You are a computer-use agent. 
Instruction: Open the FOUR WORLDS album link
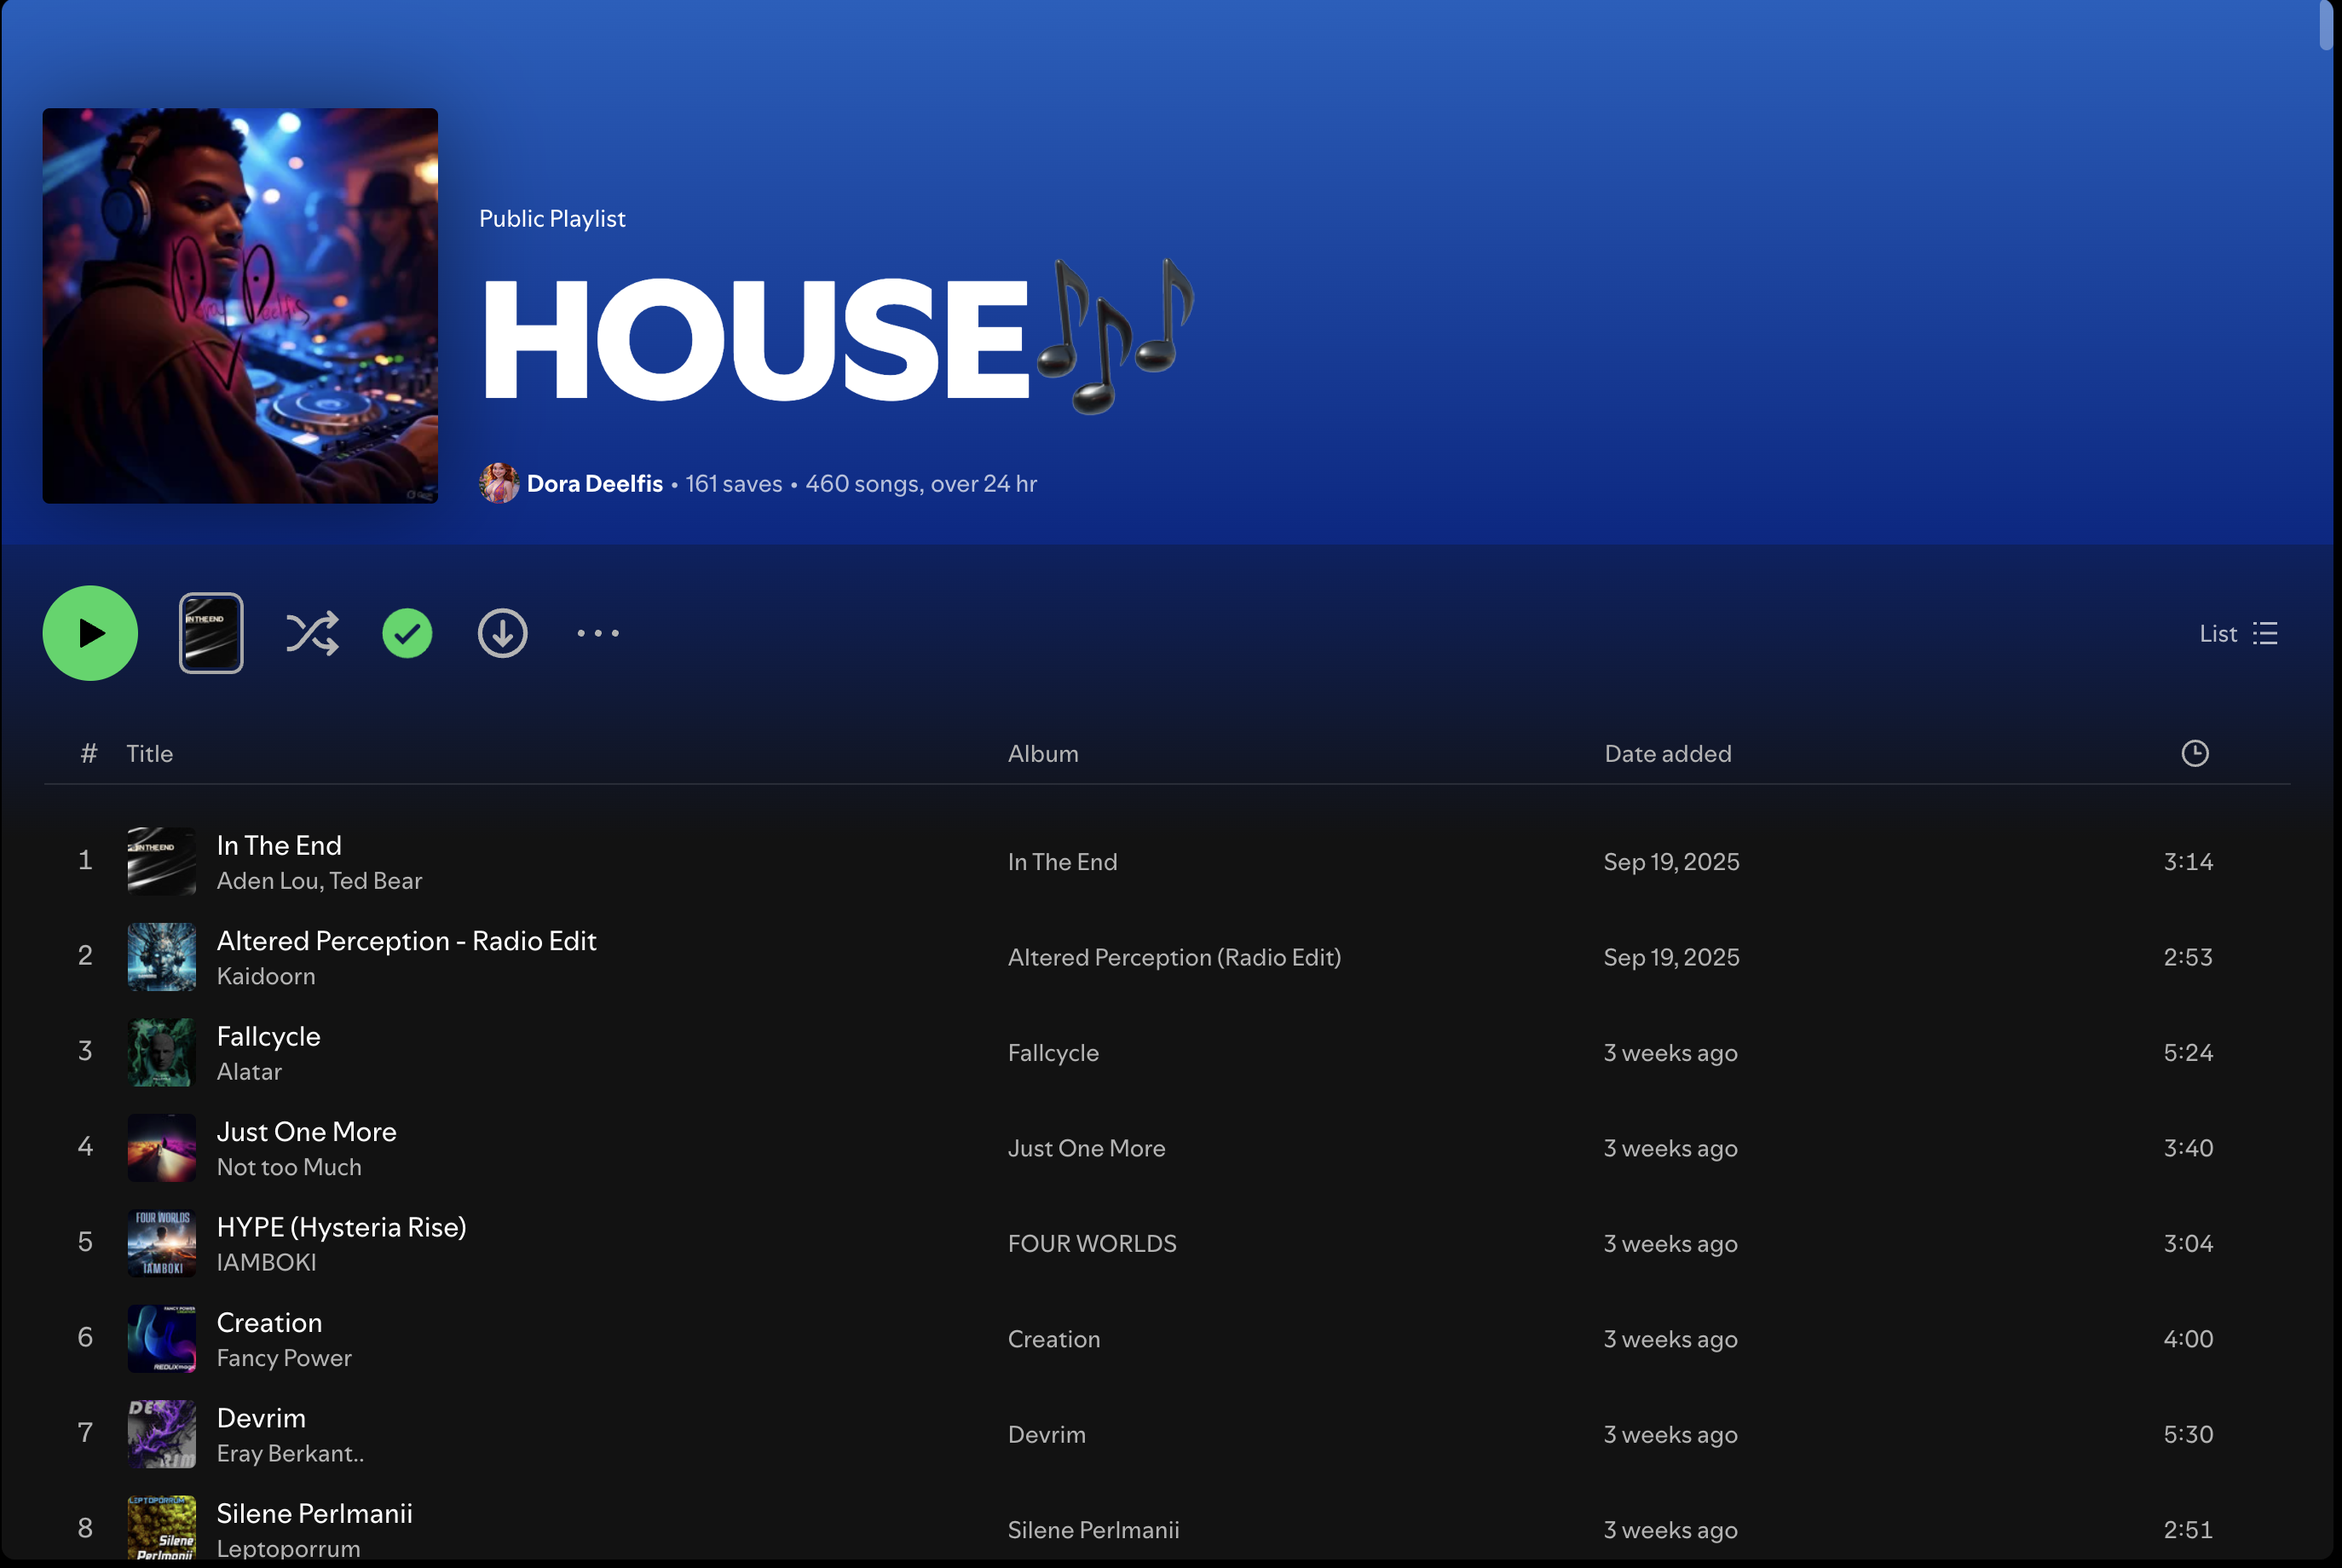[x=1091, y=1243]
